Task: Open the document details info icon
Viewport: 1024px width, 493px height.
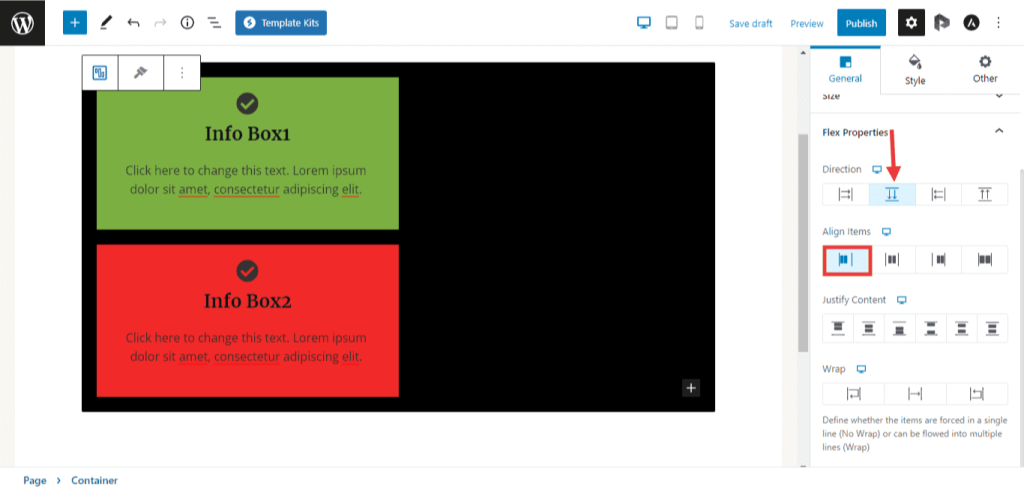Action: tap(187, 23)
